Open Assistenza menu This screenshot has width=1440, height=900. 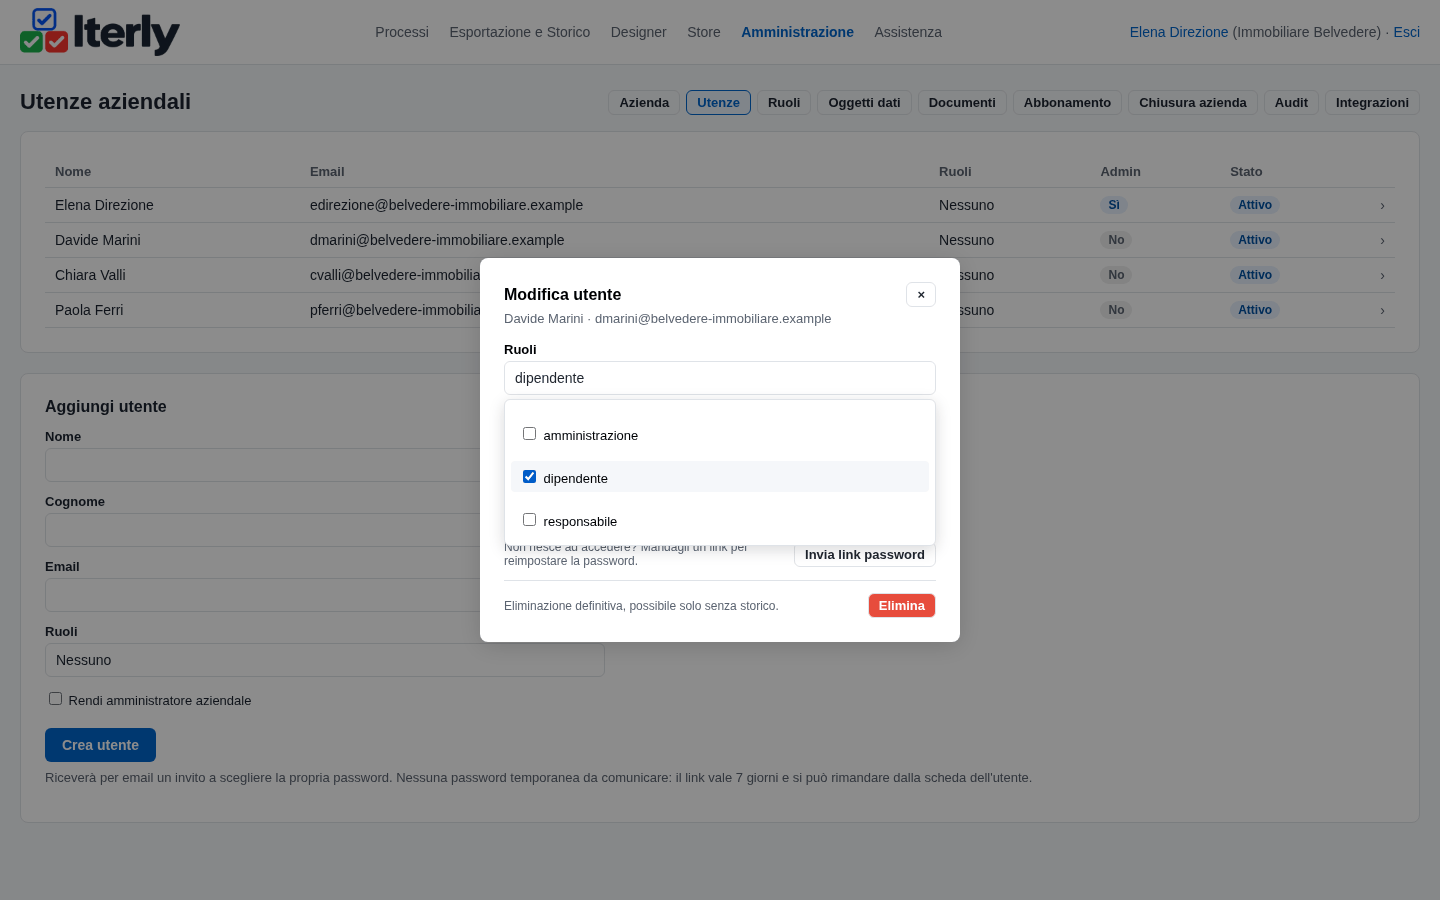[908, 32]
